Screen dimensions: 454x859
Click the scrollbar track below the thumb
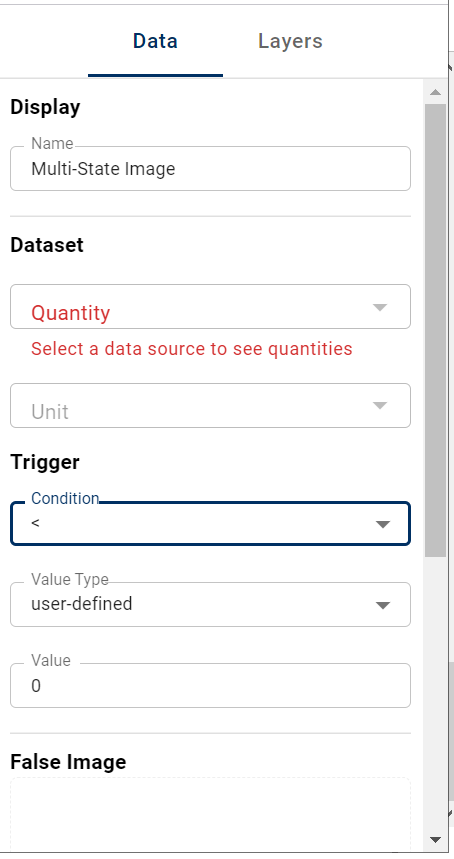pyautogui.click(x=436, y=693)
